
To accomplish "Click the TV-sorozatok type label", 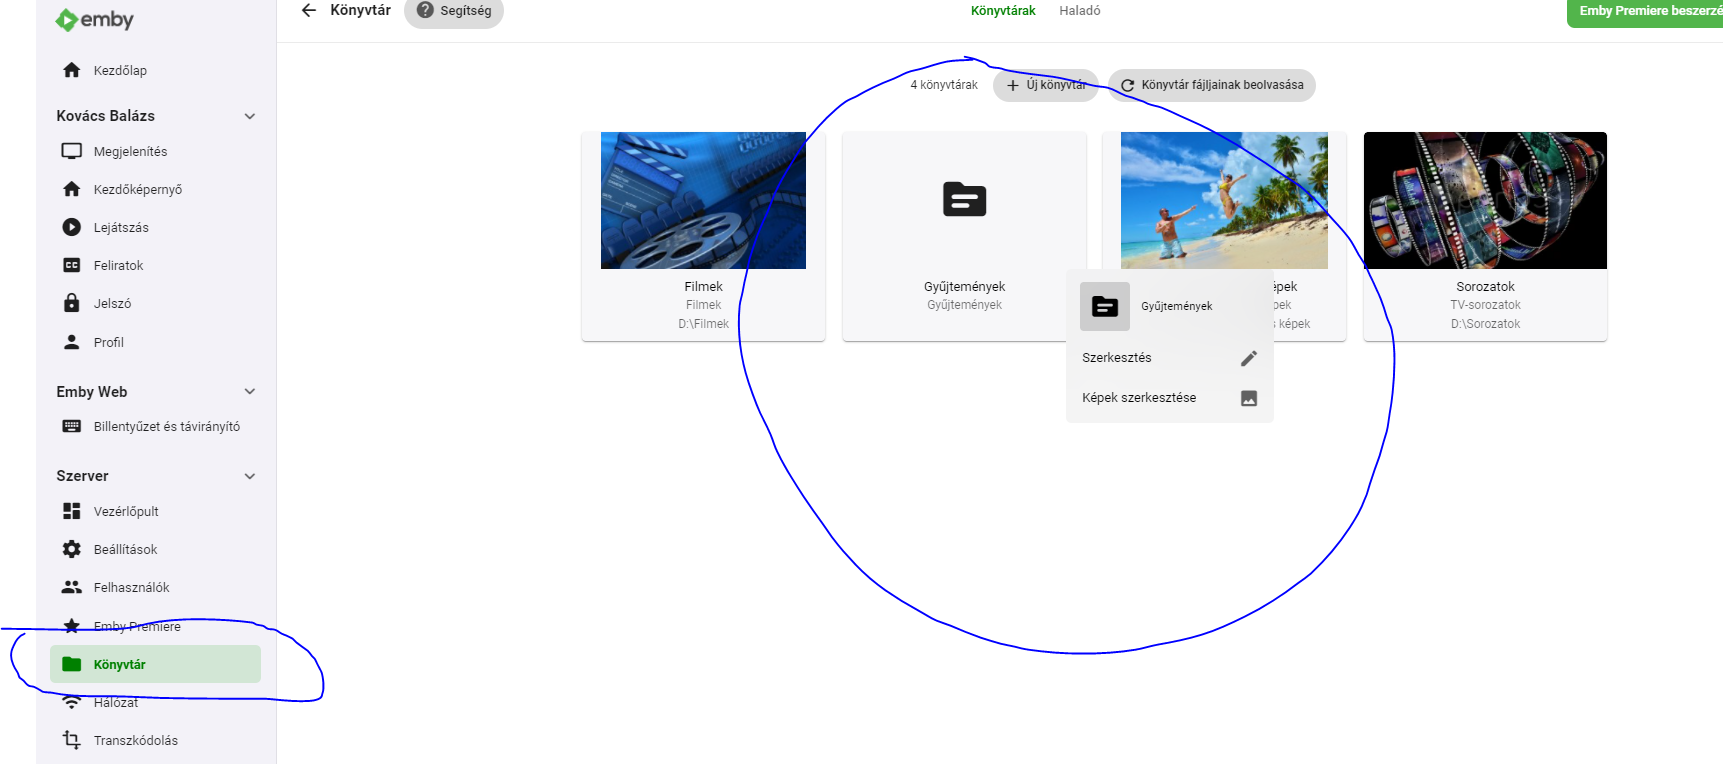I will 1485,305.
